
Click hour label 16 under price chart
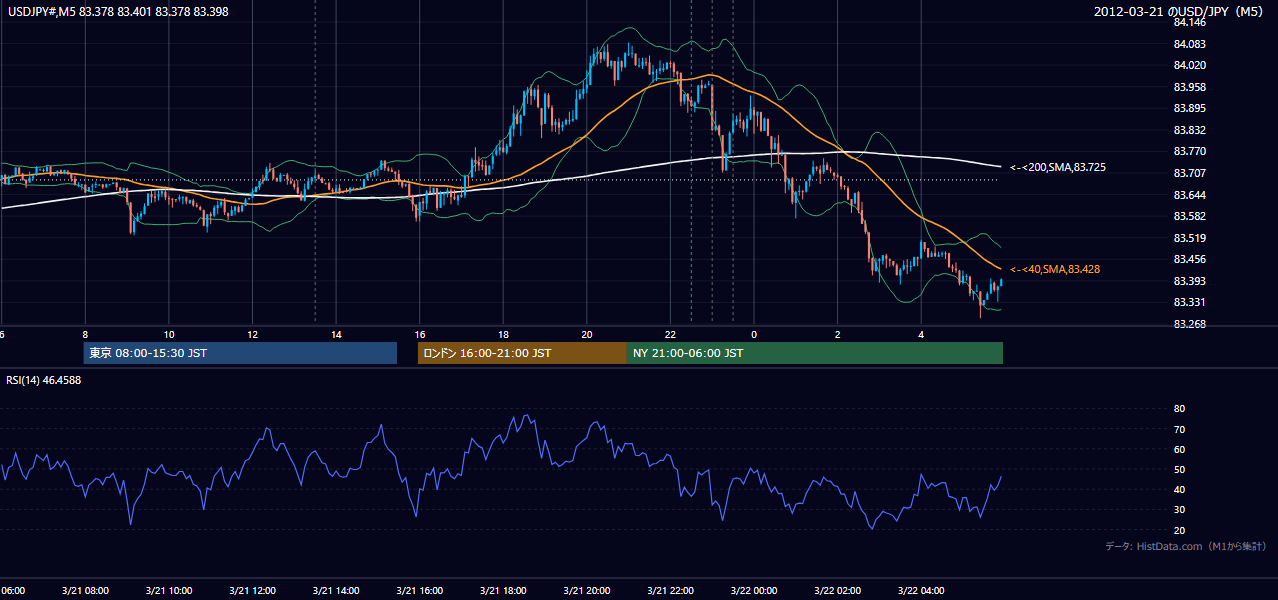click(420, 335)
